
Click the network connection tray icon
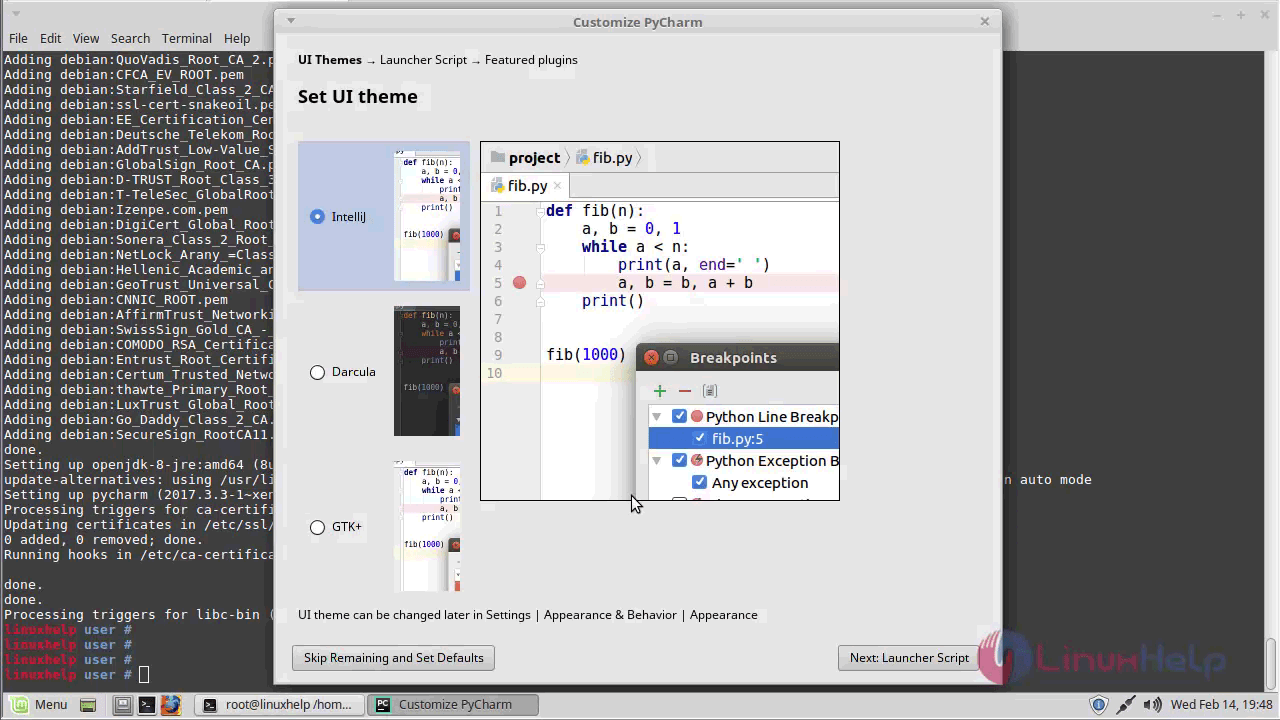pos(1125,705)
